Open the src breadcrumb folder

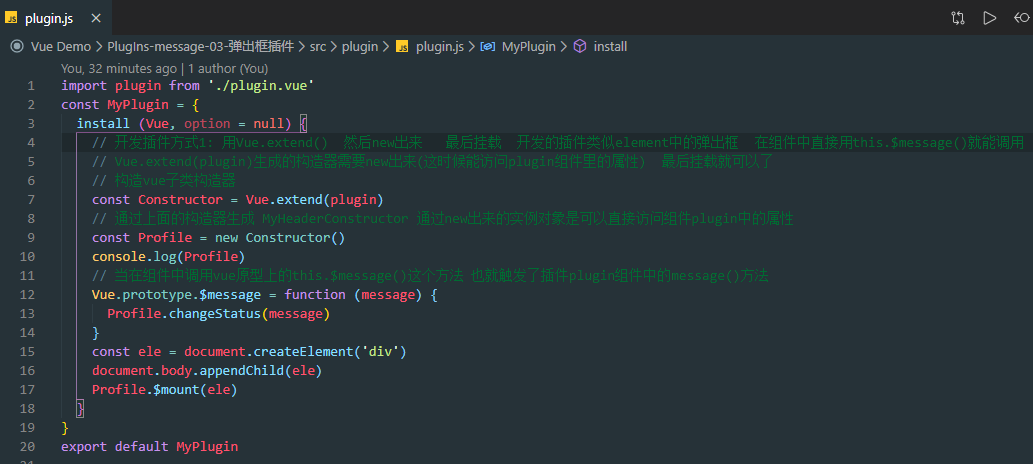tap(317, 46)
